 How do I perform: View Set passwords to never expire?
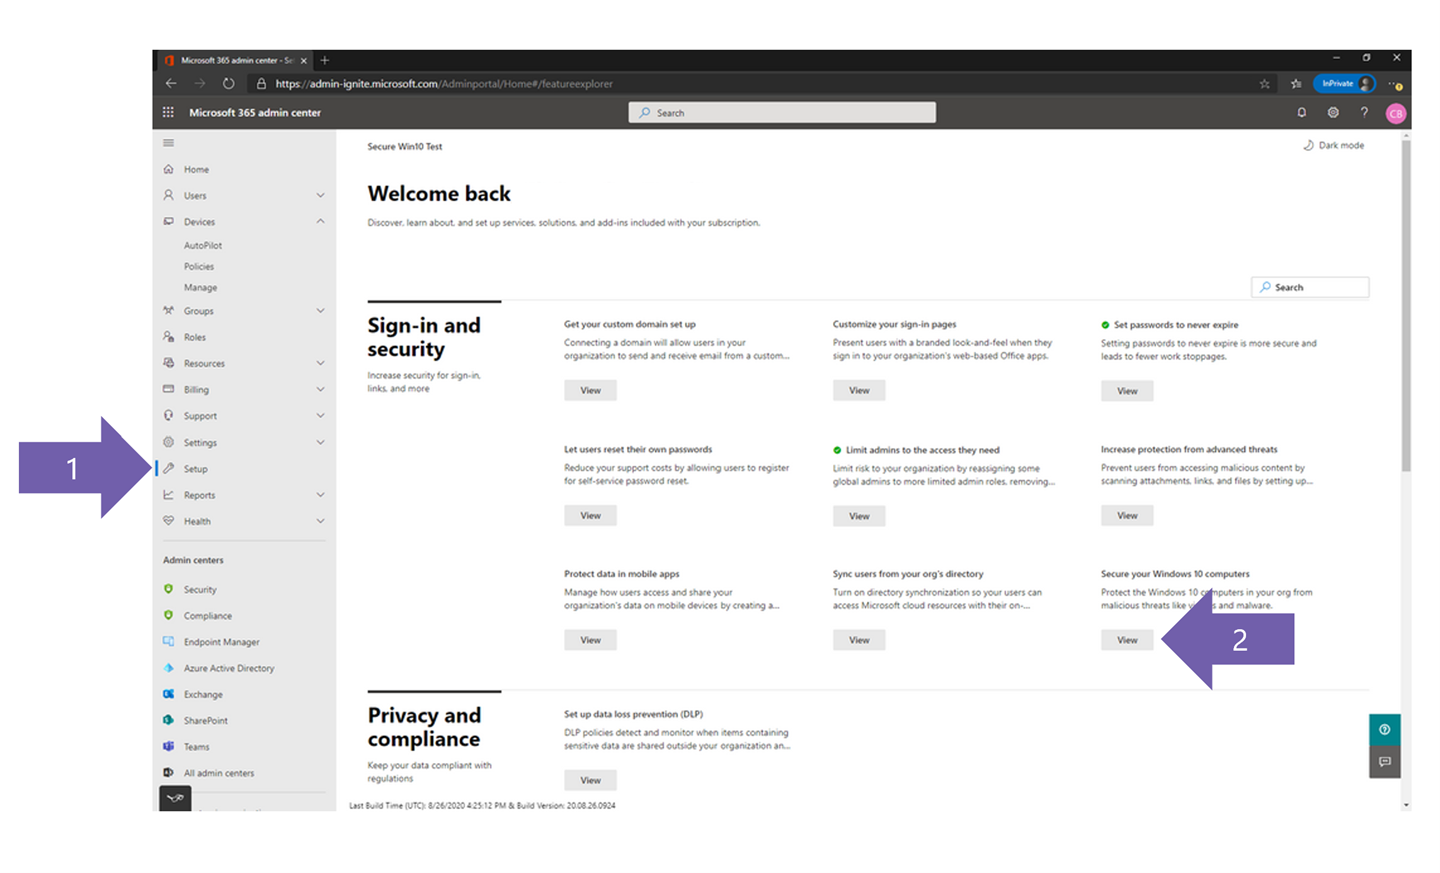point(1127,391)
